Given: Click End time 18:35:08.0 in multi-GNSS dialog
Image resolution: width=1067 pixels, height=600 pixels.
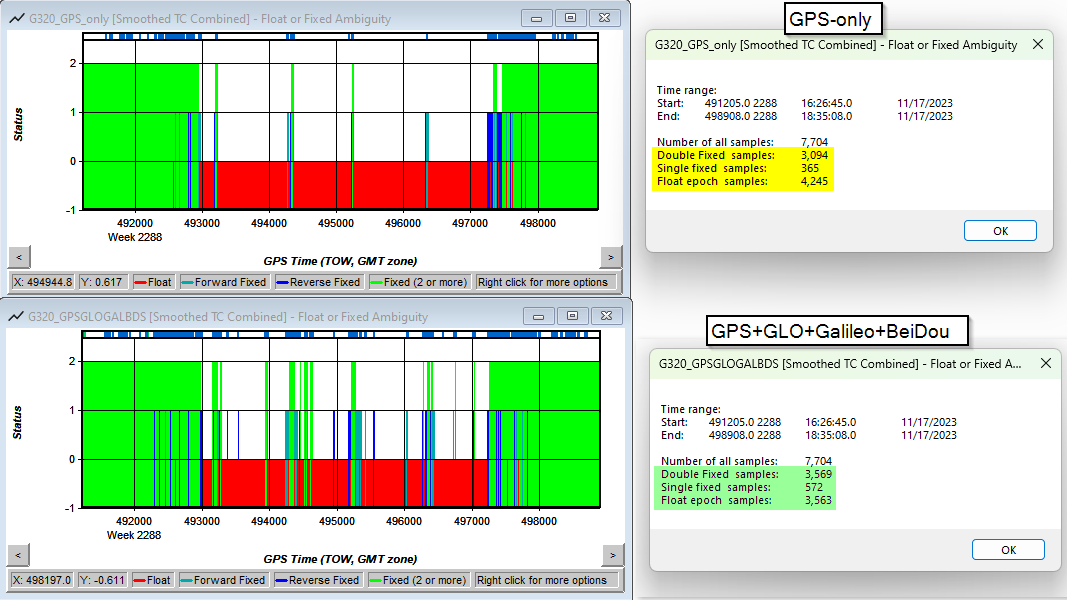Looking at the screenshot, I should (x=830, y=435).
